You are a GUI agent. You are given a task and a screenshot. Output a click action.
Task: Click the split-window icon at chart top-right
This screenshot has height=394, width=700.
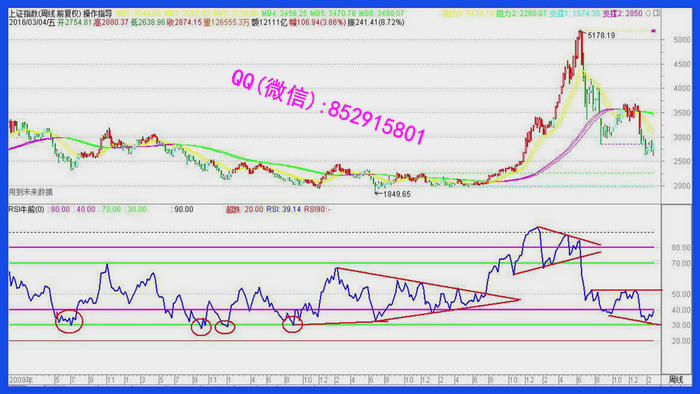point(657,13)
